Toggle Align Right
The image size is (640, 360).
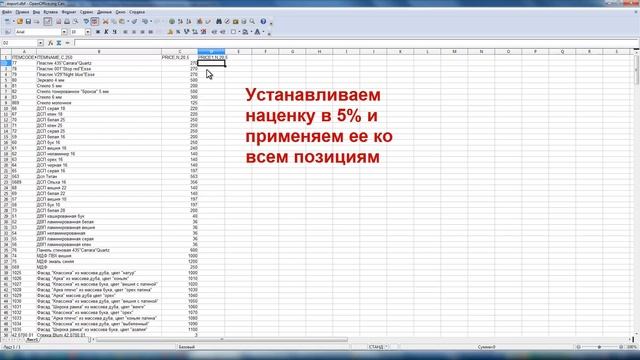tap(142, 32)
